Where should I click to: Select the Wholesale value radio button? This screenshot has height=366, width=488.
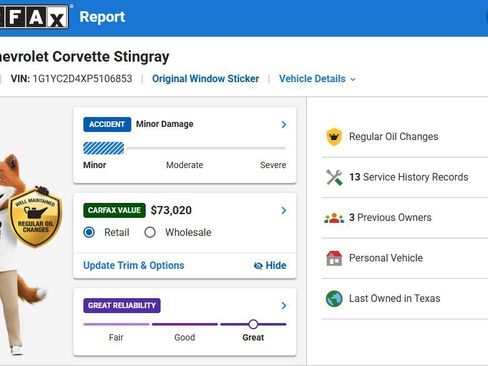(x=150, y=232)
